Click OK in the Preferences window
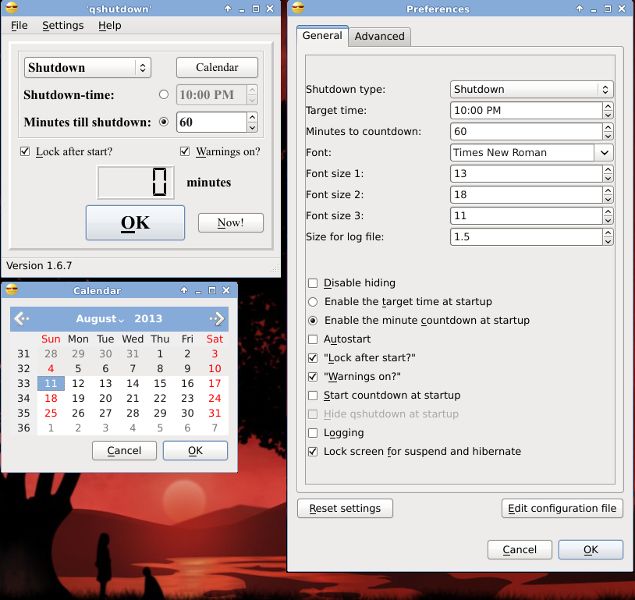The width and height of the screenshot is (635, 600). coord(590,549)
